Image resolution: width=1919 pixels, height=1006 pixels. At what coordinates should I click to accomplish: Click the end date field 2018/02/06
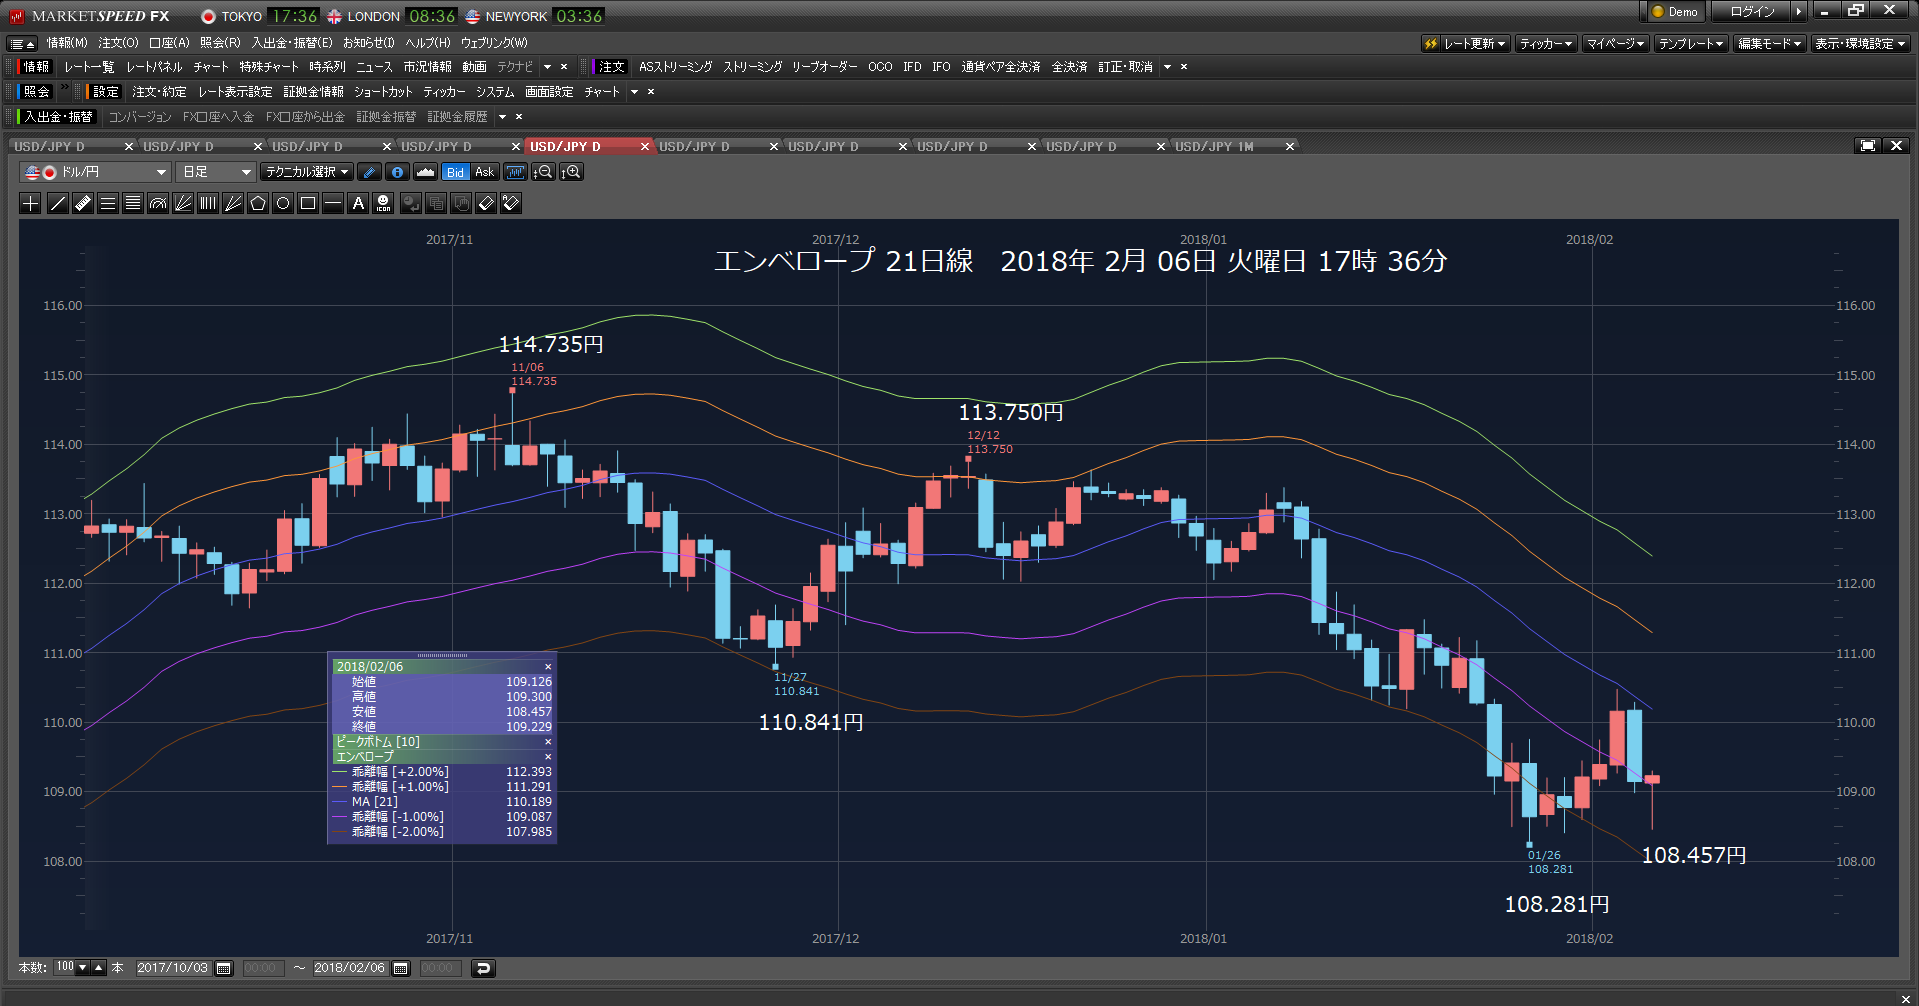(x=350, y=968)
